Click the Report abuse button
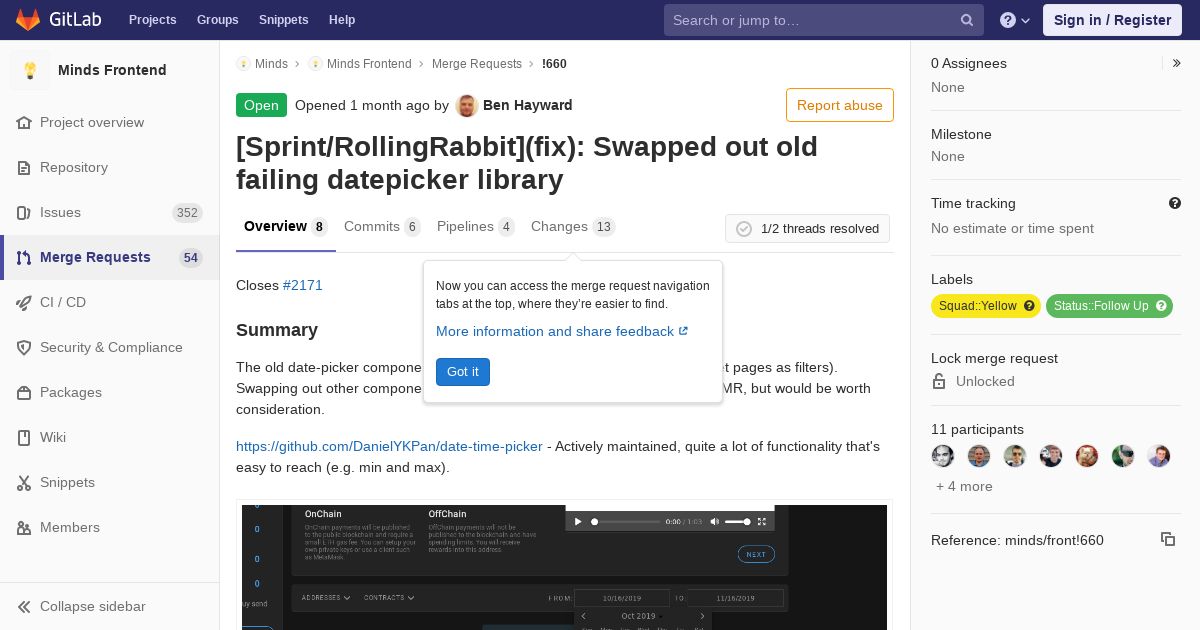 click(x=839, y=105)
